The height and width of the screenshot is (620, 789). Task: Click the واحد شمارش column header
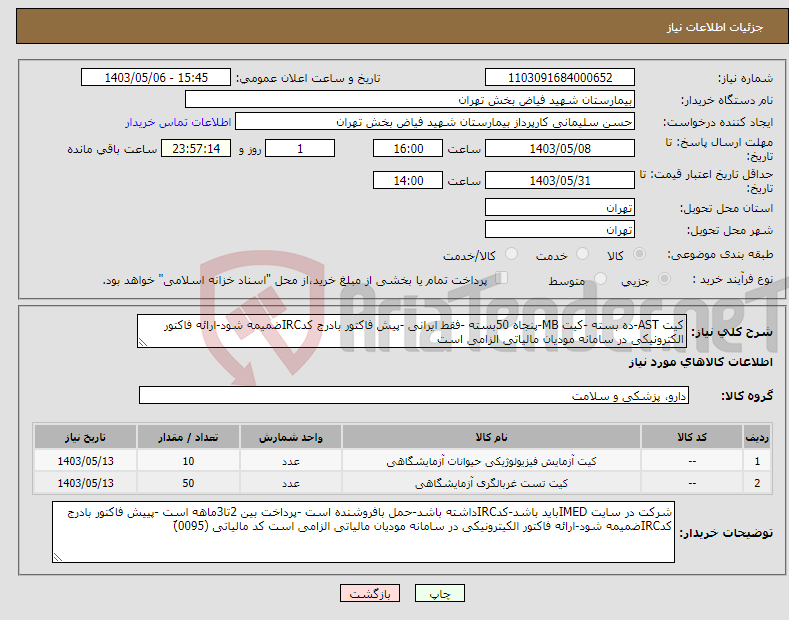click(x=291, y=437)
